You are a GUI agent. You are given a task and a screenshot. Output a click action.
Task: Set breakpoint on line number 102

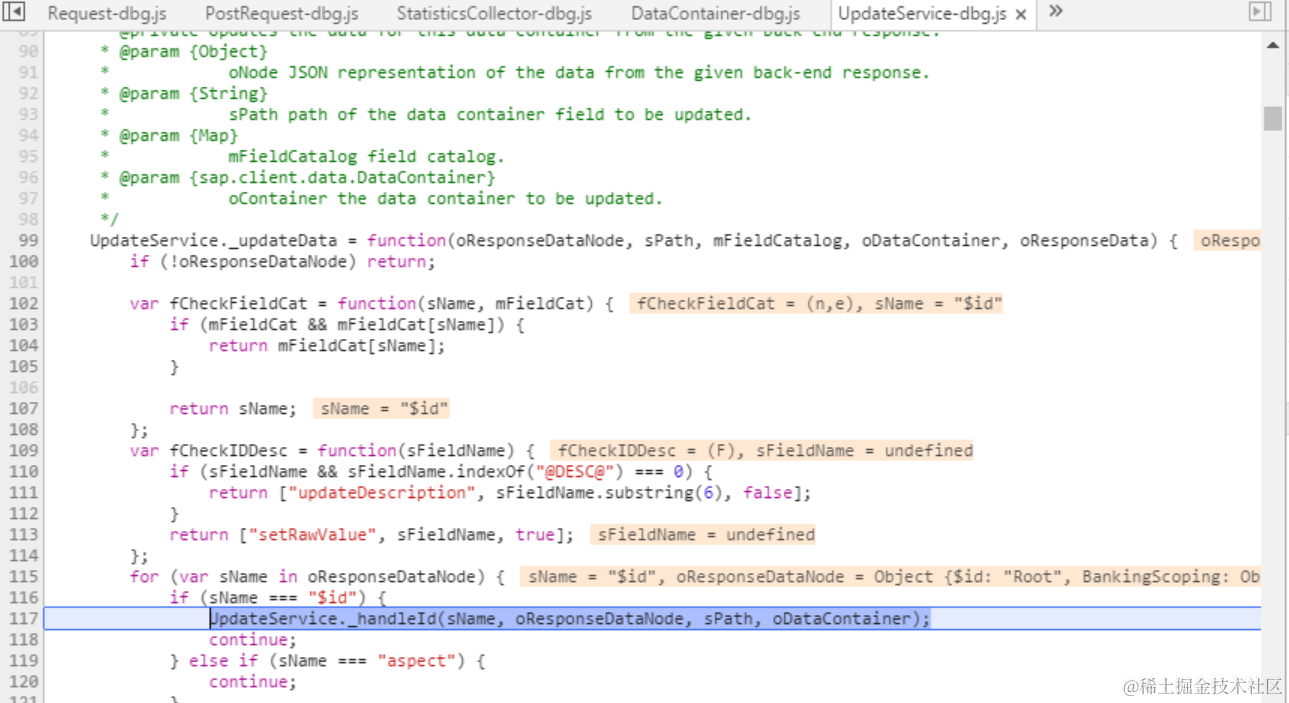[x=25, y=303]
